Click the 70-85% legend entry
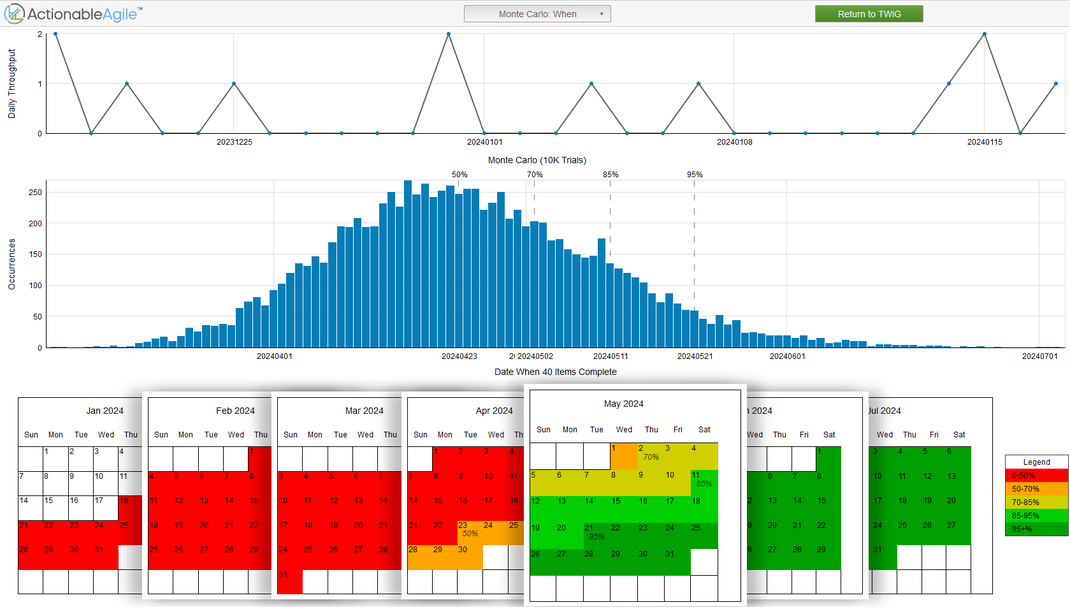1070x607 pixels. pyautogui.click(x=1036, y=502)
